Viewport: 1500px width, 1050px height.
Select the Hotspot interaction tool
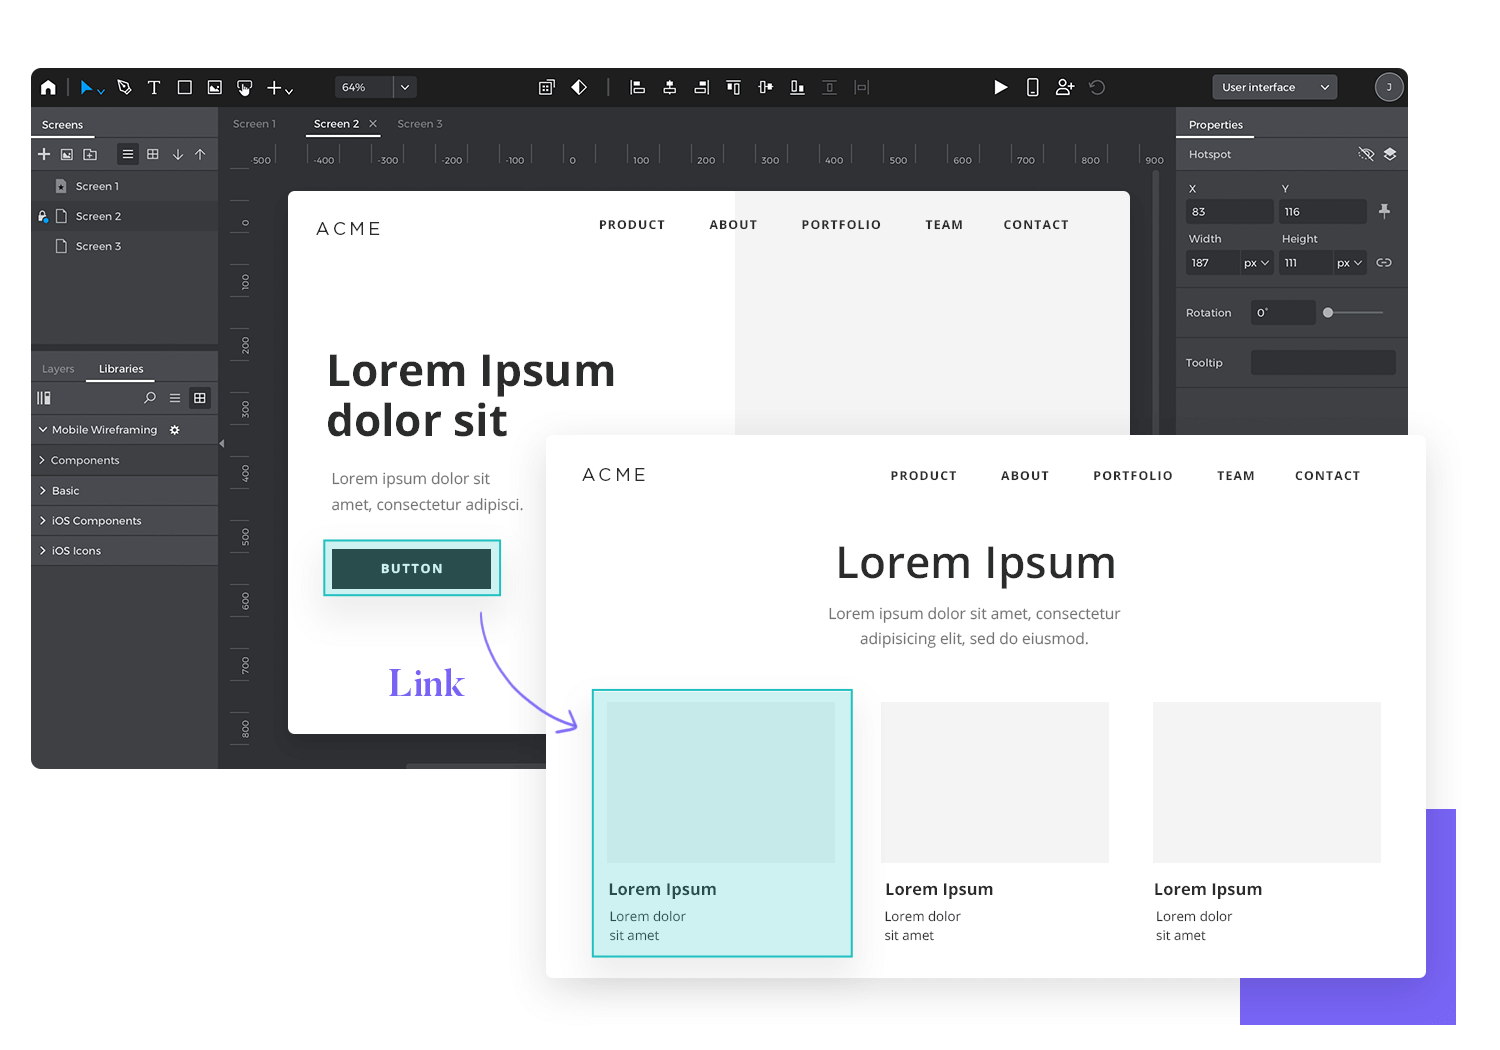pyautogui.click(x=245, y=88)
